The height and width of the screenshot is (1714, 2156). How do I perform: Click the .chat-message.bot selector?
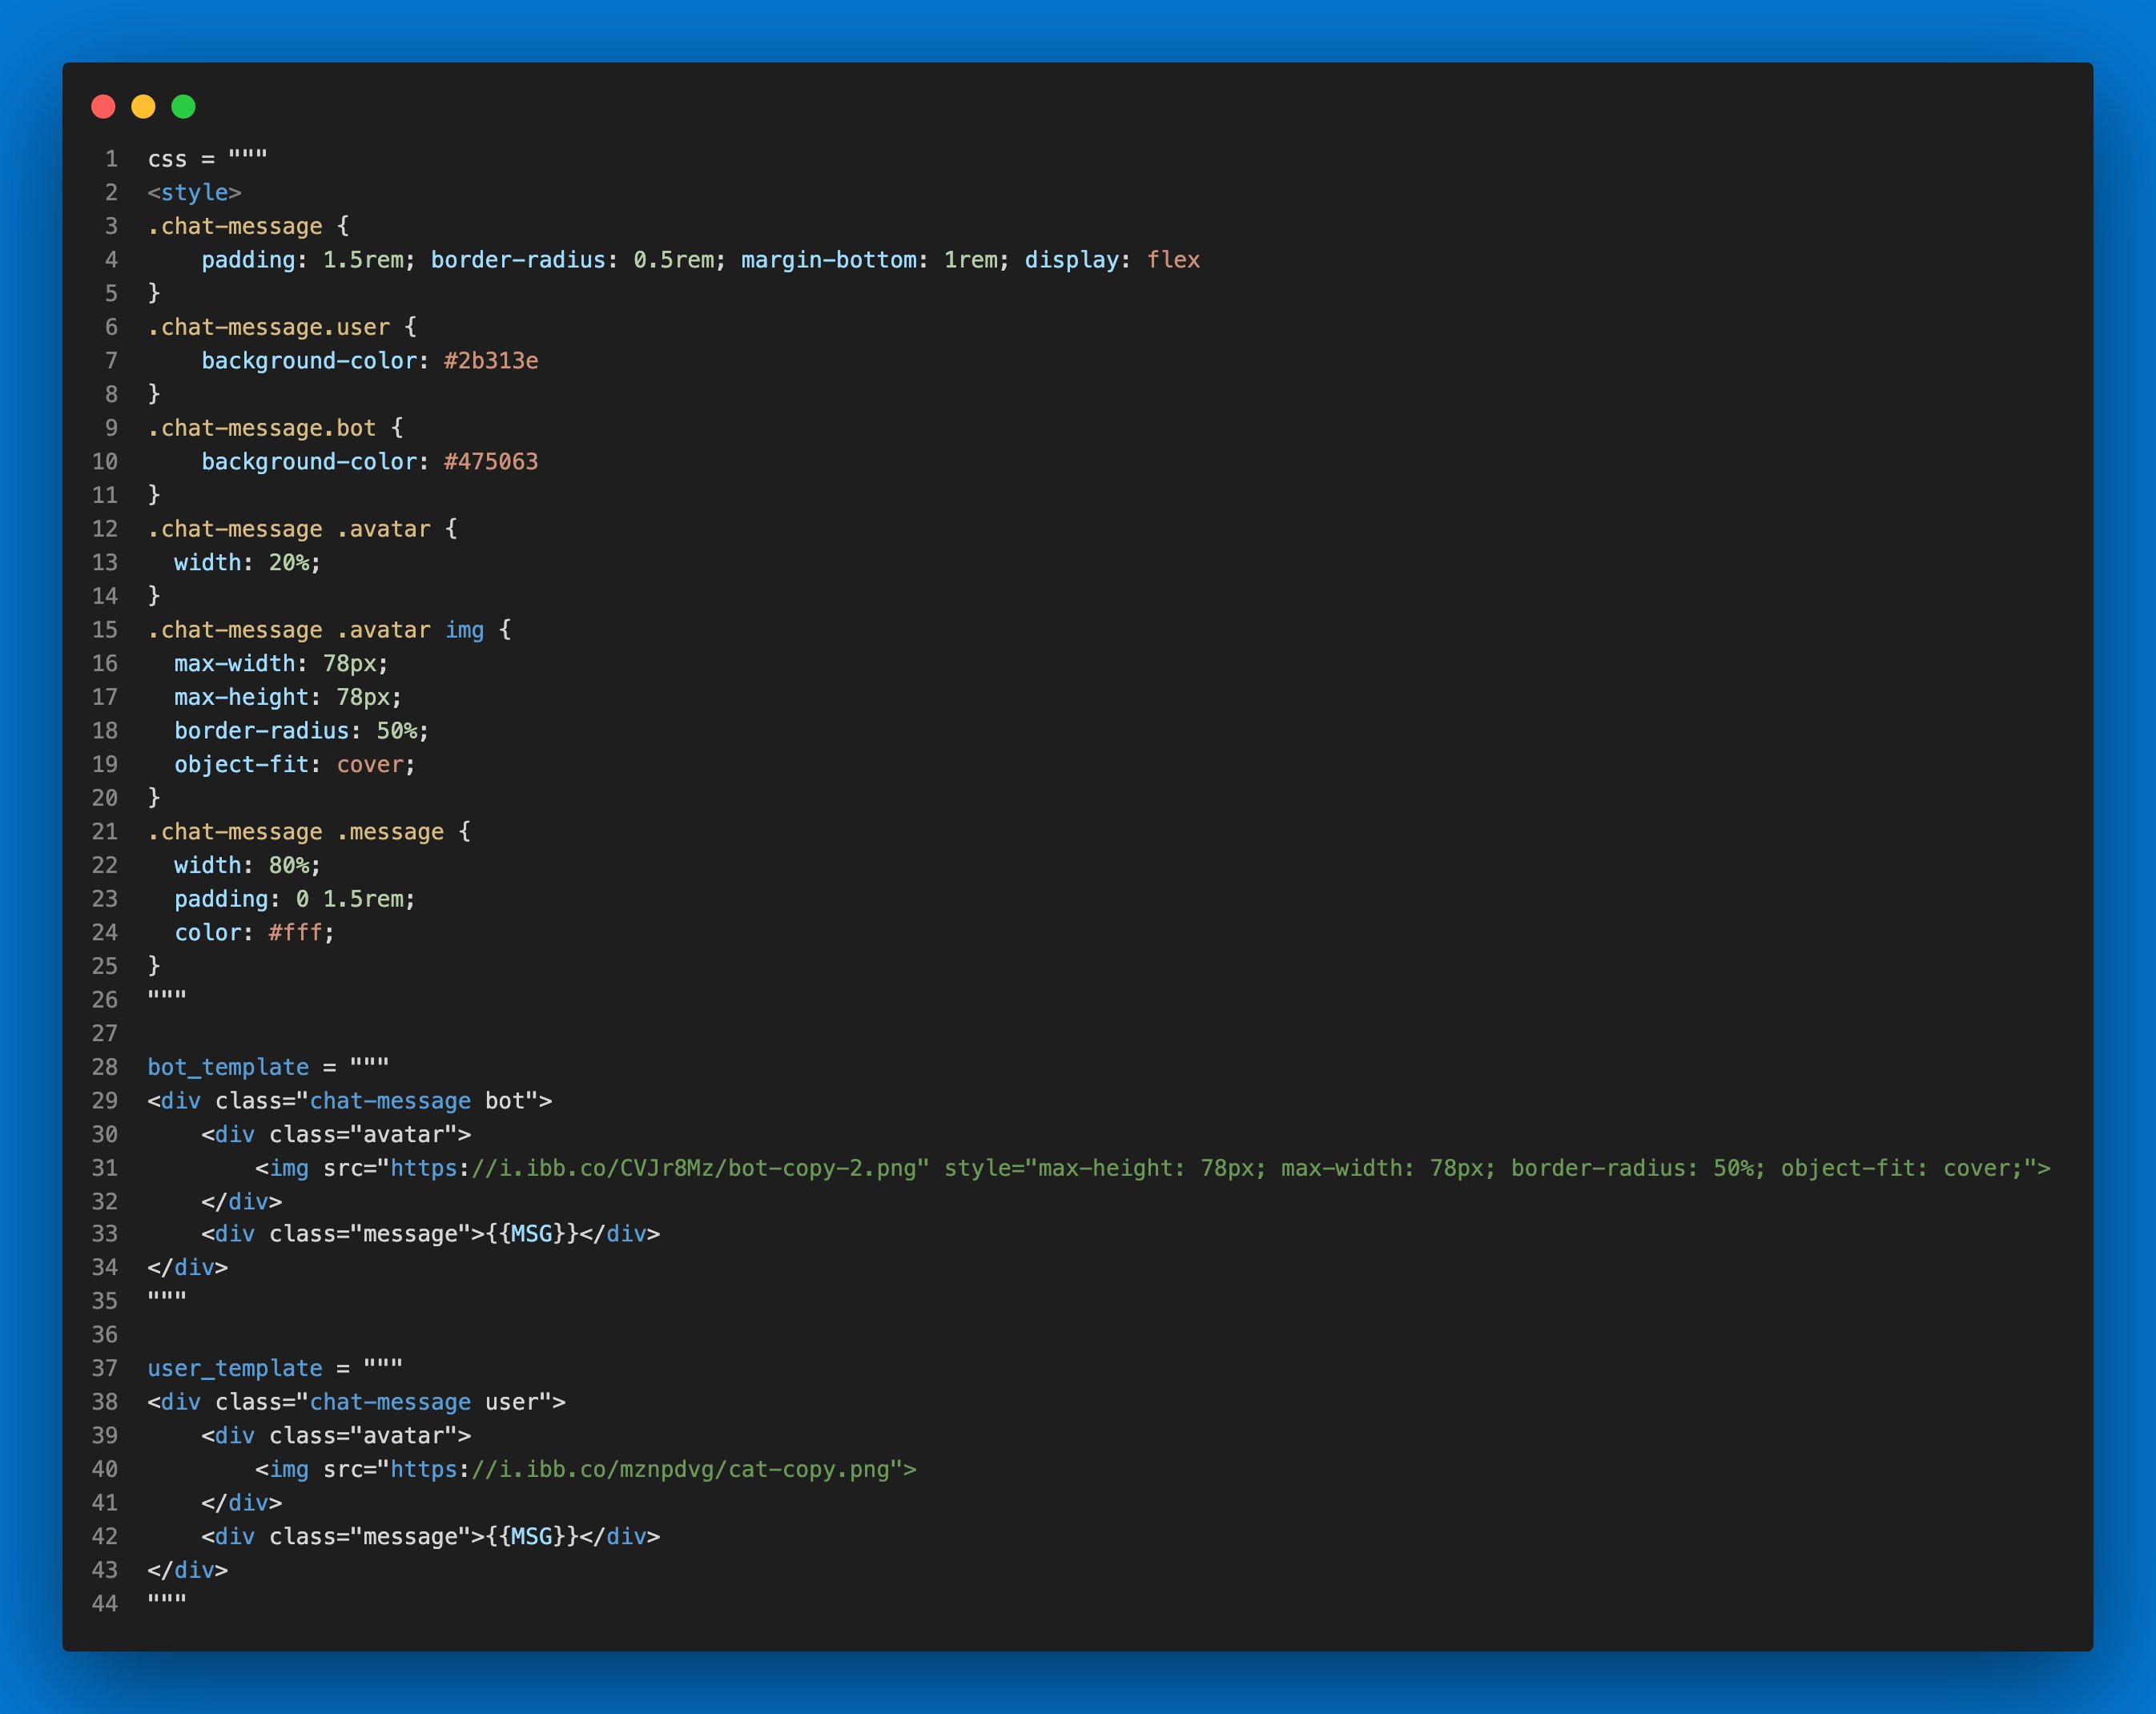[262, 428]
